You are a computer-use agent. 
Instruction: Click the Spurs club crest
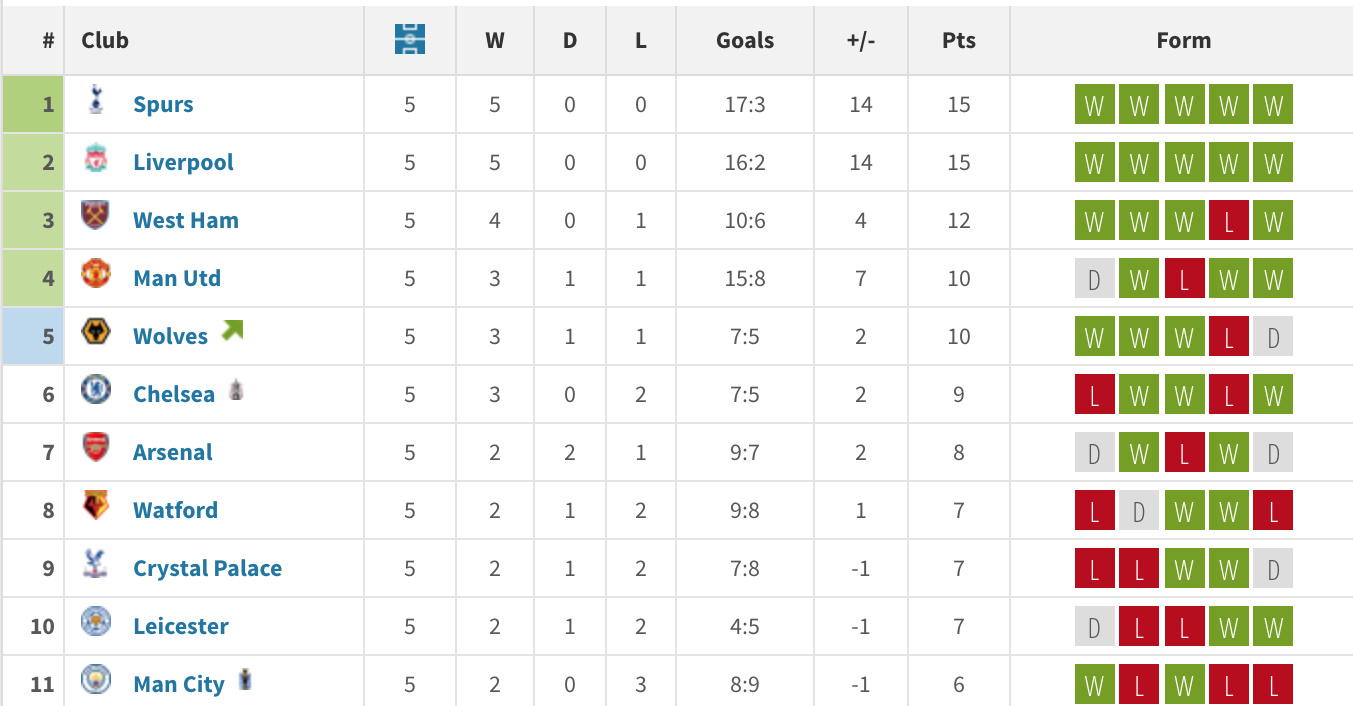point(96,99)
